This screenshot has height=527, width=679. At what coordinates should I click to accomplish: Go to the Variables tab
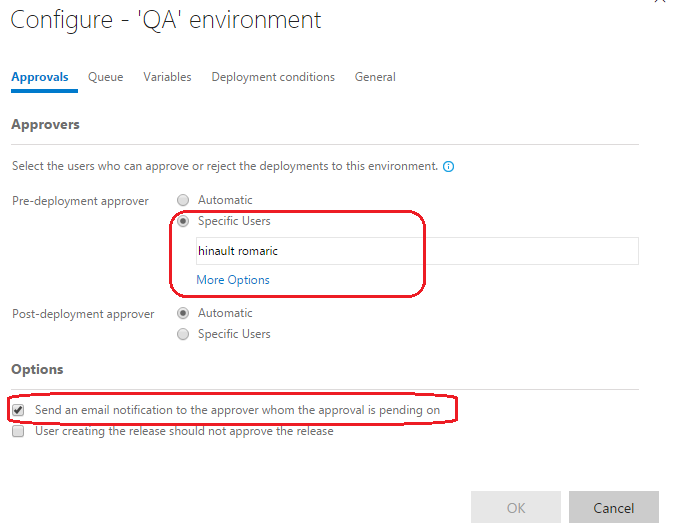tap(167, 77)
